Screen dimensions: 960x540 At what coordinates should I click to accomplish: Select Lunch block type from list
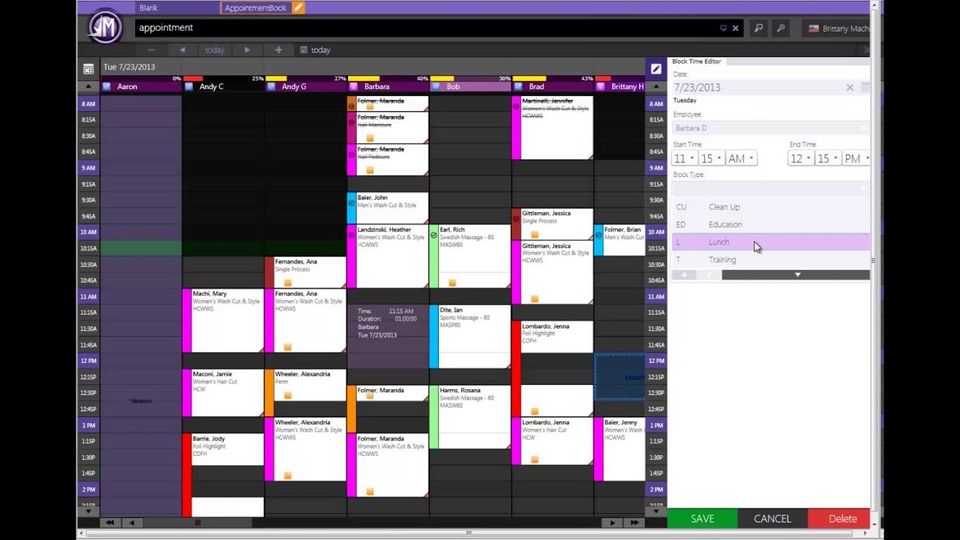(x=770, y=242)
